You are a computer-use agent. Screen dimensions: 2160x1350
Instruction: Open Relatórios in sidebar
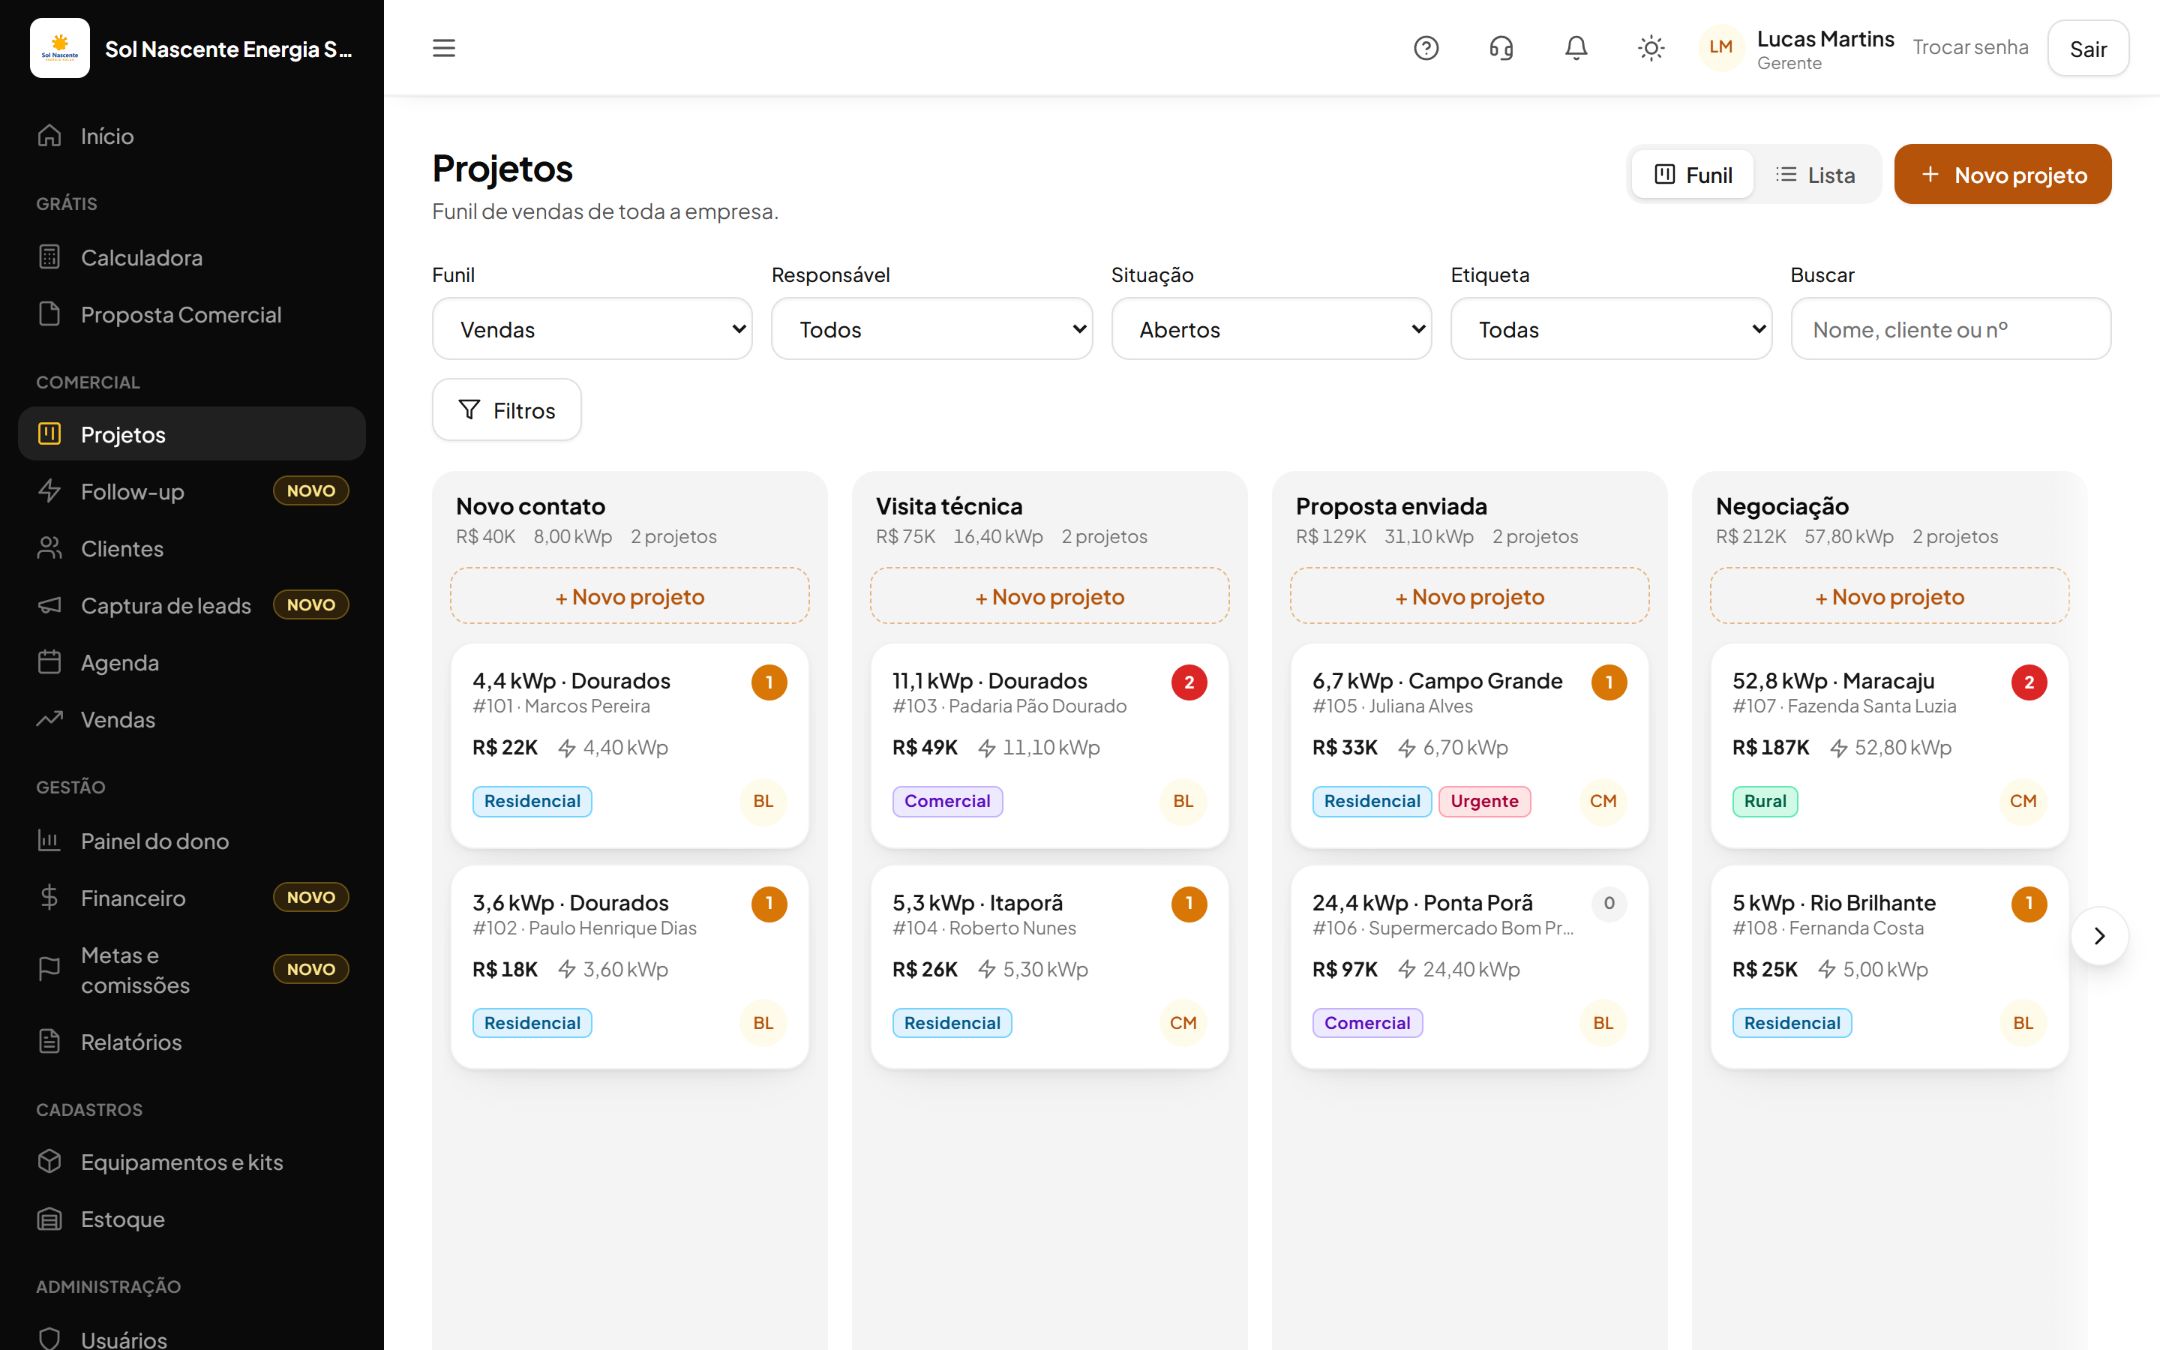(x=192, y=1042)
